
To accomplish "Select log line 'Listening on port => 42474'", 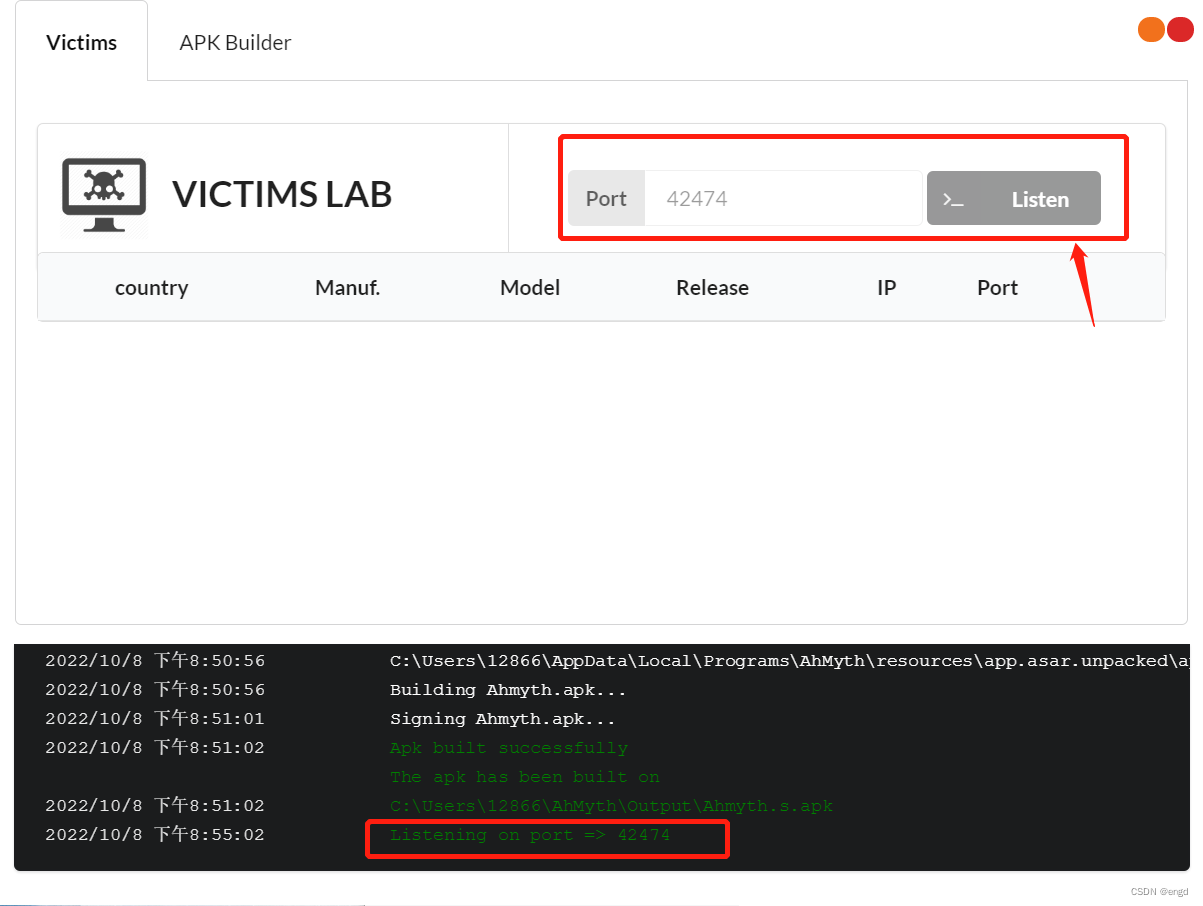I will click(530, 835).
